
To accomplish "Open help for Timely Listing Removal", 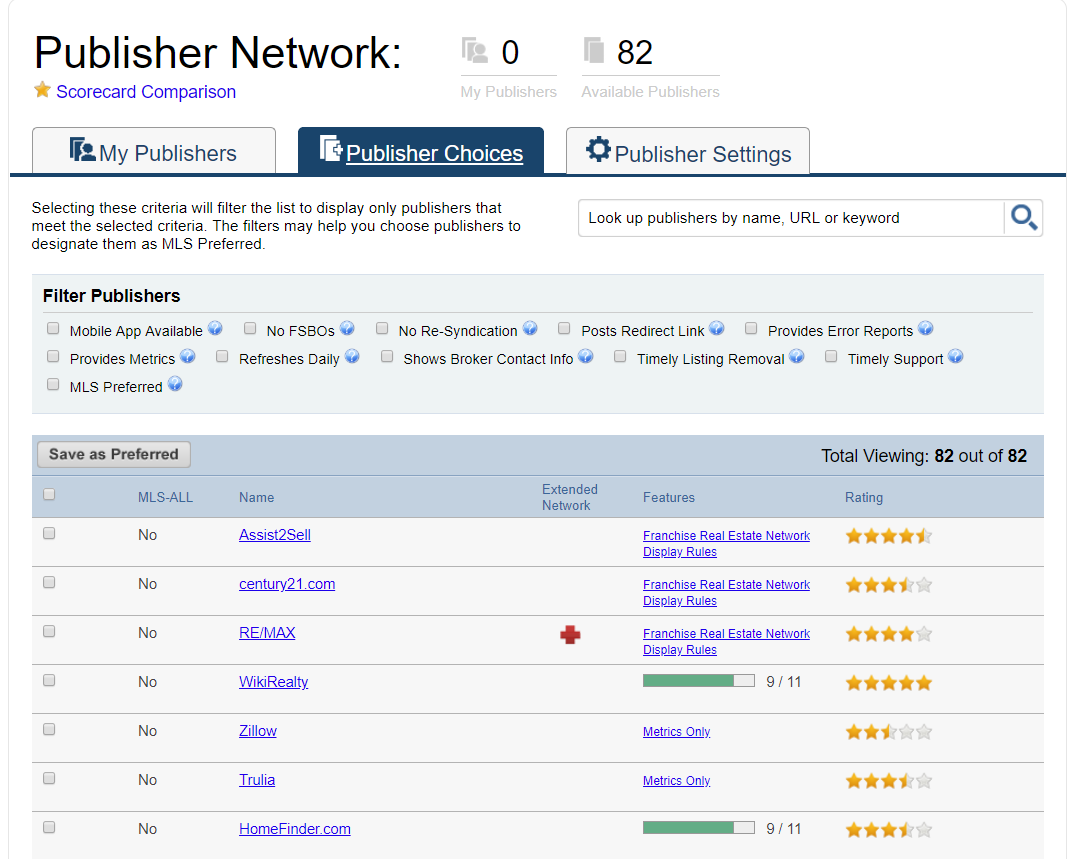I will click(x=797, y=357).
